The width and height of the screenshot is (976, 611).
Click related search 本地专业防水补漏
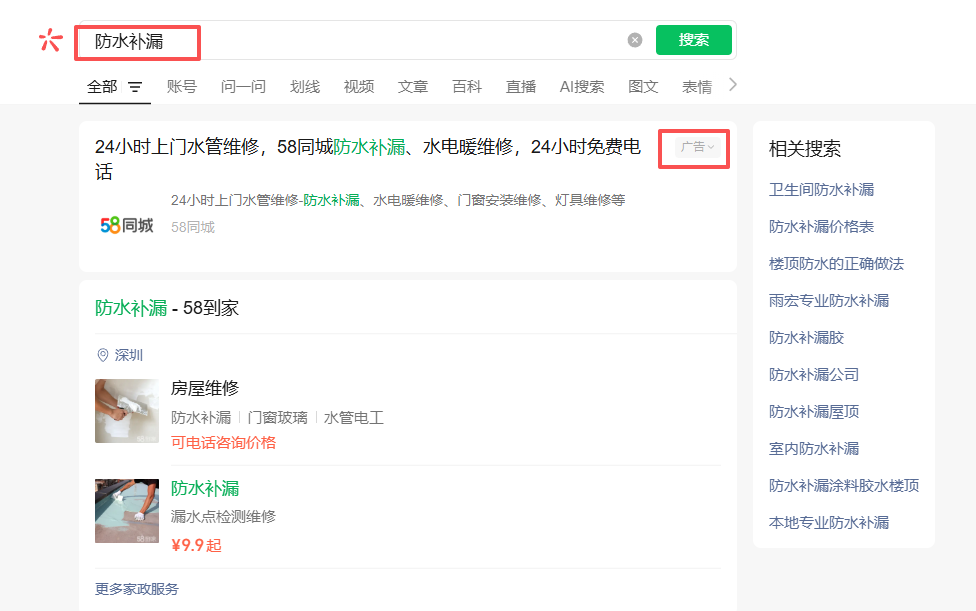(x=828, y=522)
